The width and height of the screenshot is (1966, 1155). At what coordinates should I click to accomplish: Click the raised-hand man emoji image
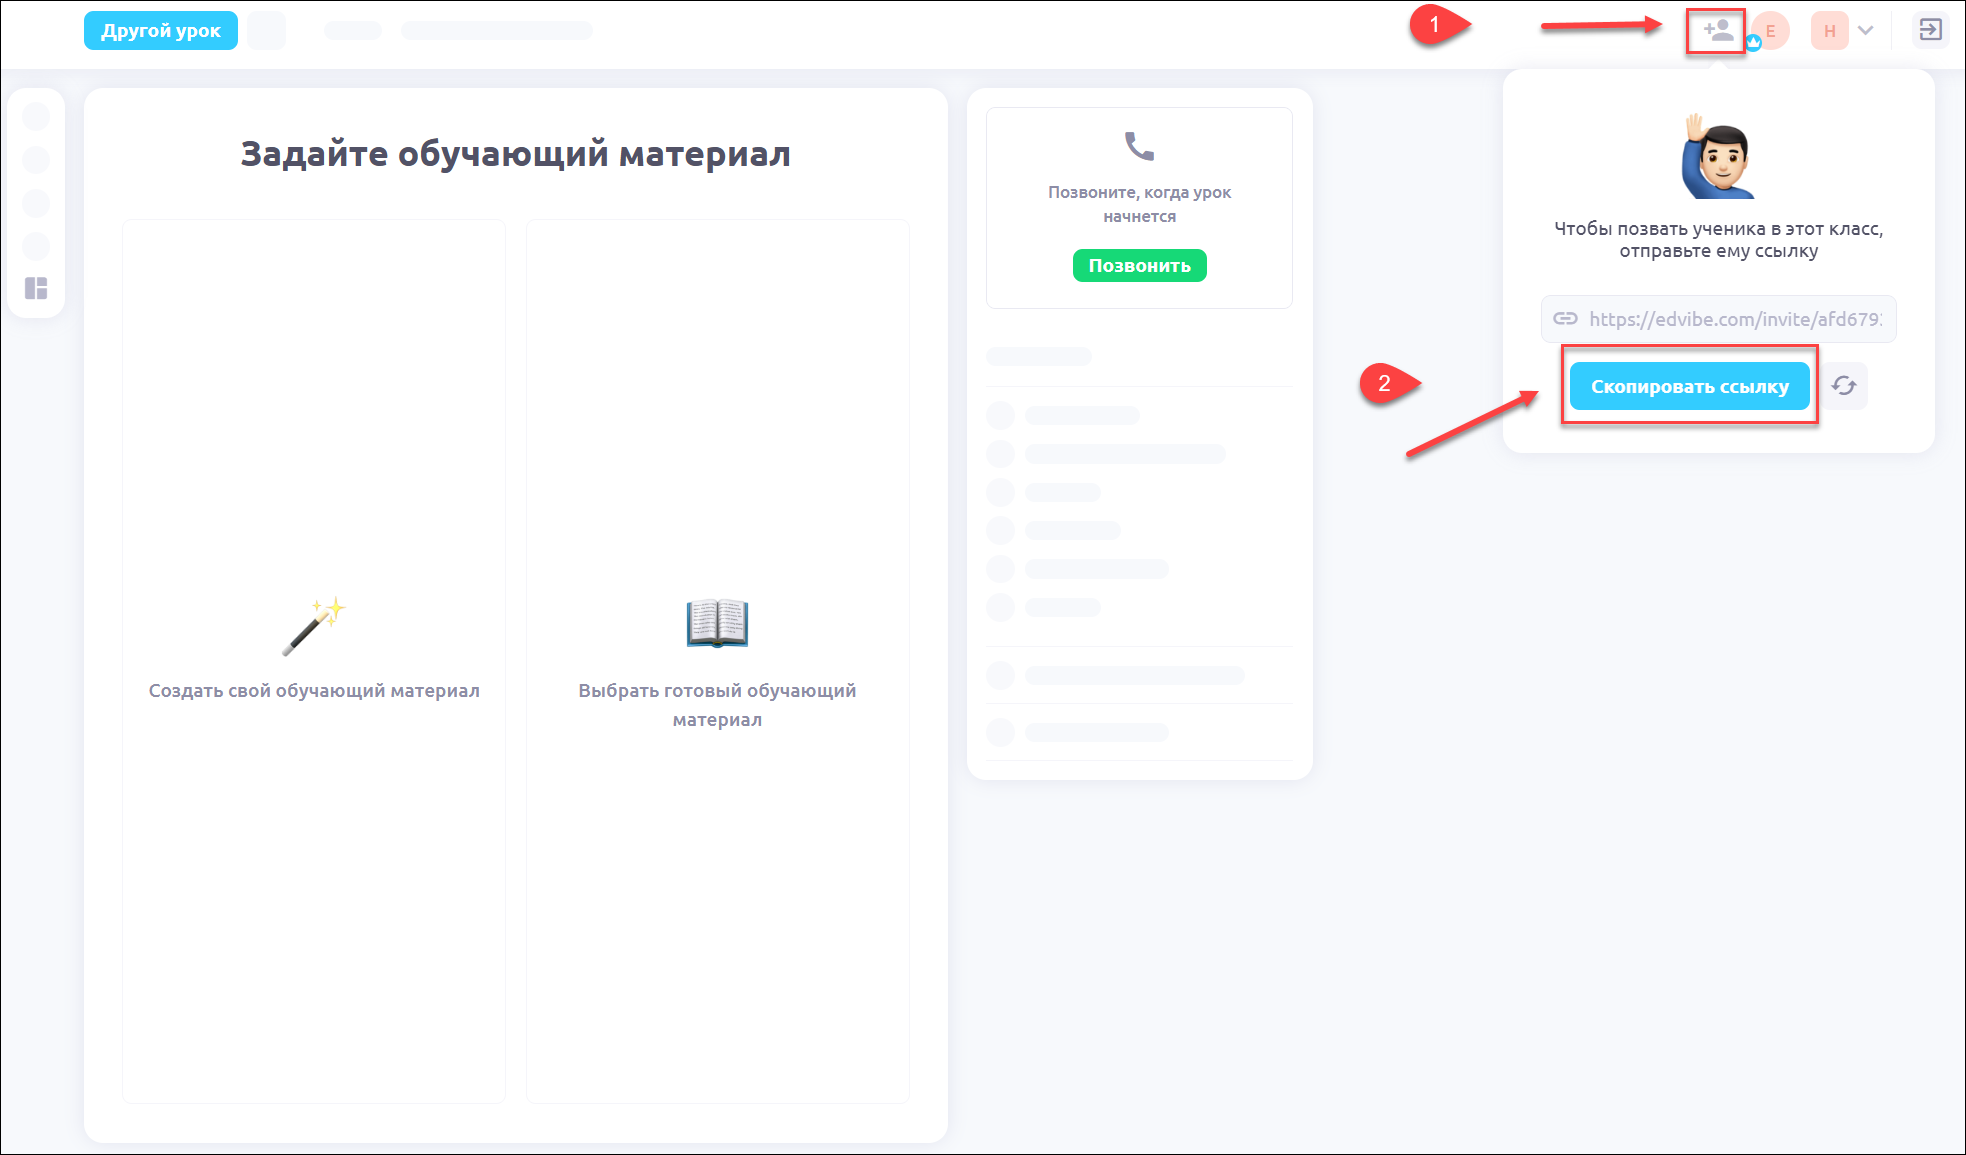pyautogui.click(x=1718, y=158)
